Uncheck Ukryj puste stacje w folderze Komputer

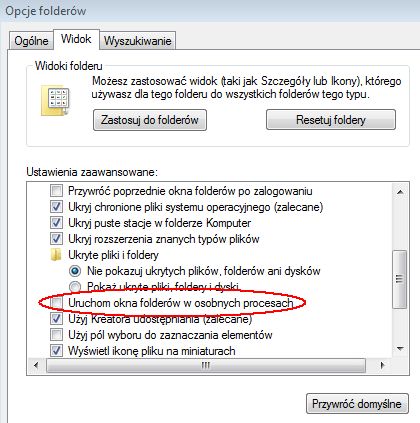tap(56, 223)
